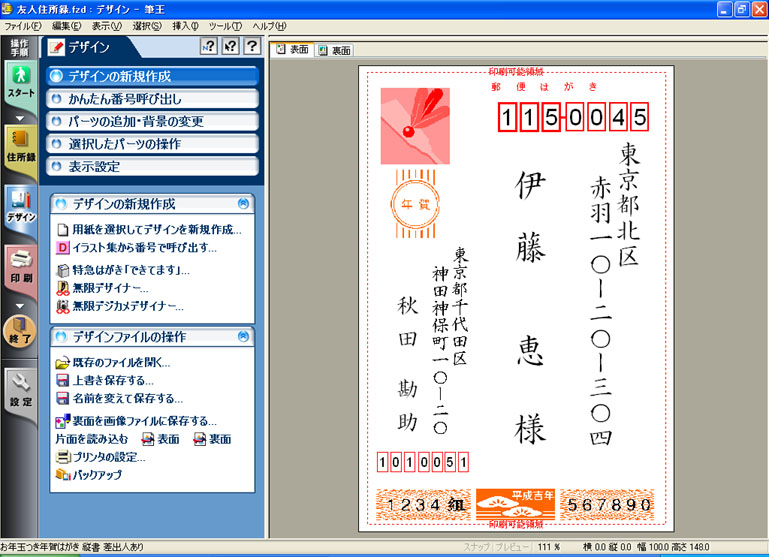Select the パーツの追加・背景の変更 option
Screen dimensions: 769x557
click(x=153, y=121)
